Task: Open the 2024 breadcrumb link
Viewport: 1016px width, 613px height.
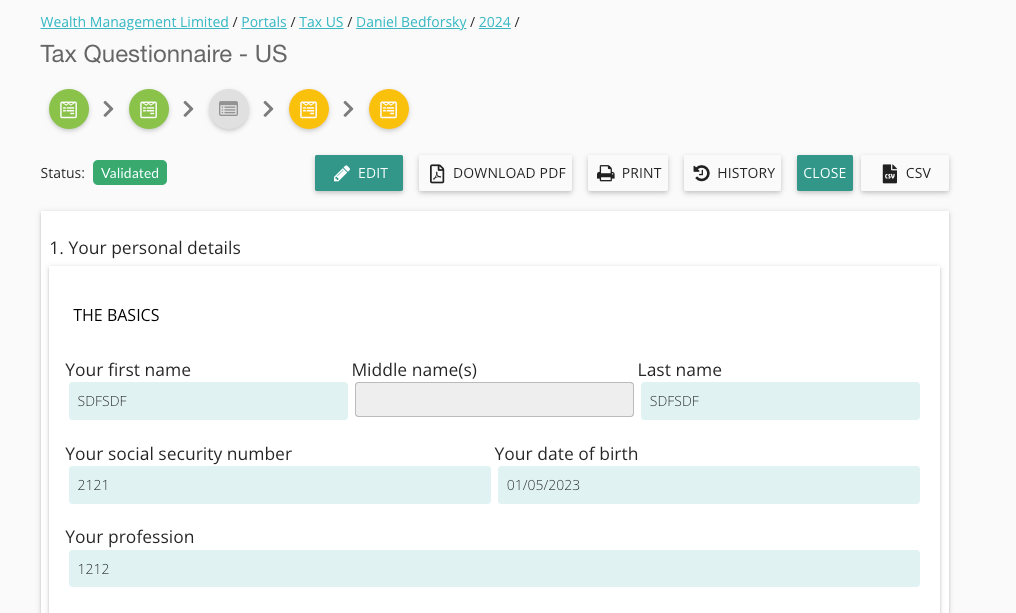Action: 494,22
